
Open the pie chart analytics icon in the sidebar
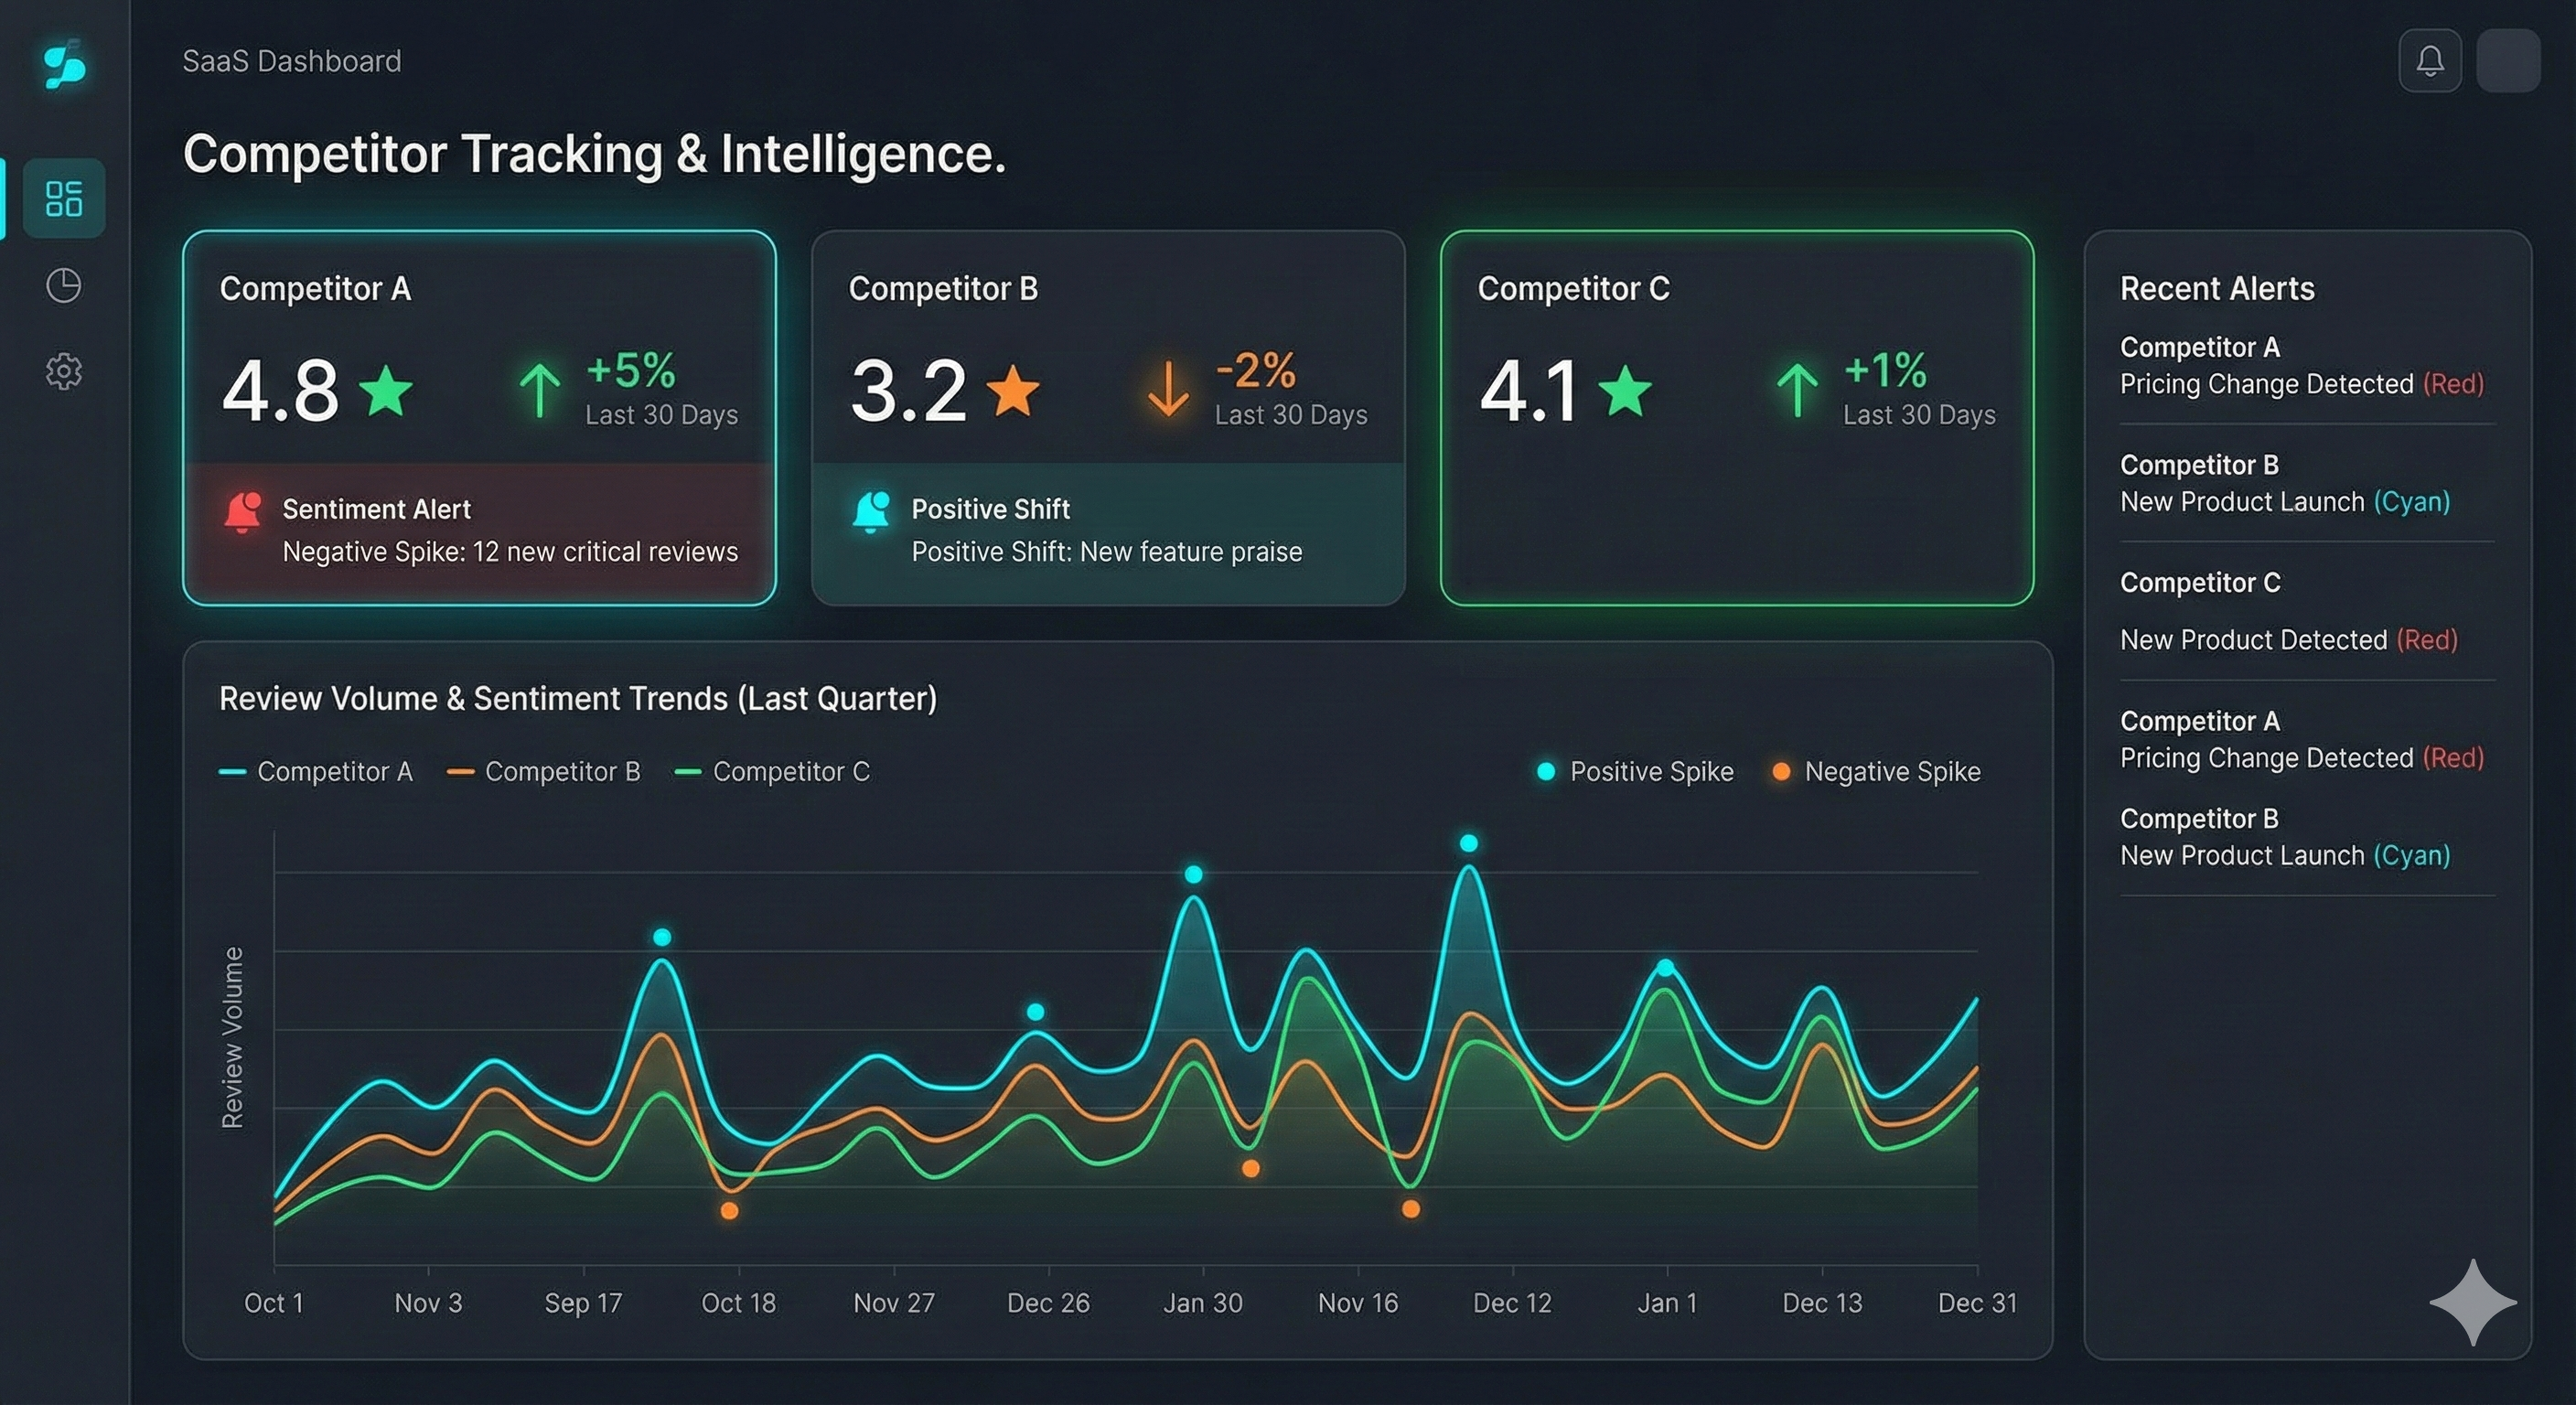pos(63,286)
